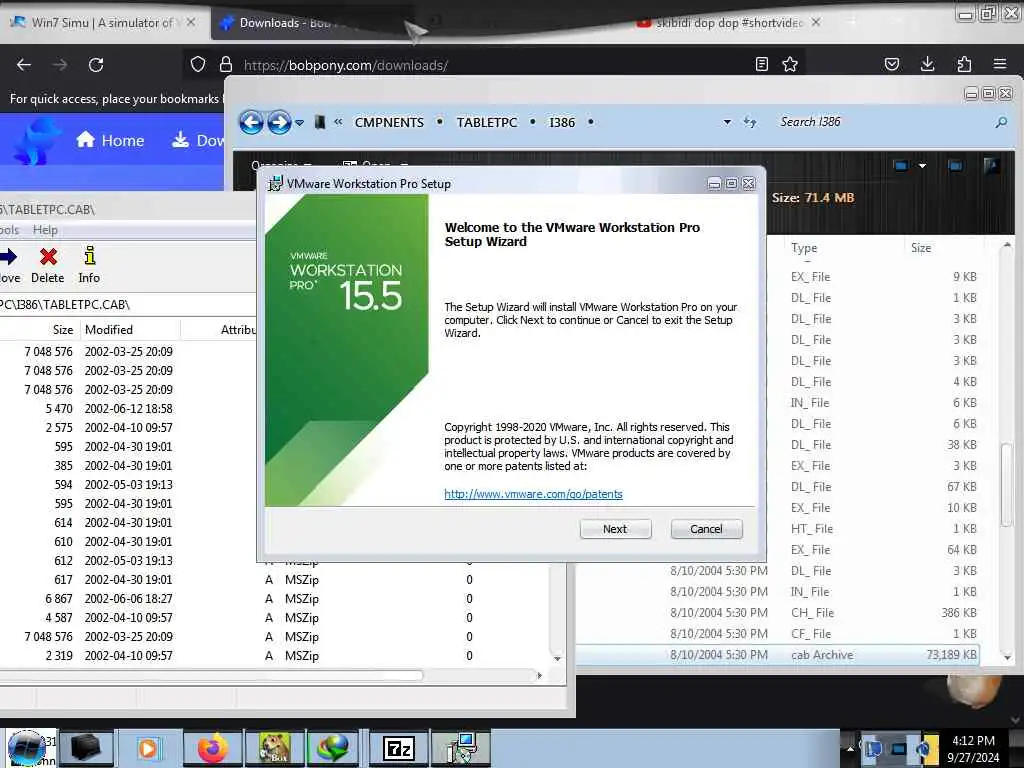Reload the bobpony.com page
Image resolution: width=1024 pixels, height=768 pixels.
pos(96,65)
